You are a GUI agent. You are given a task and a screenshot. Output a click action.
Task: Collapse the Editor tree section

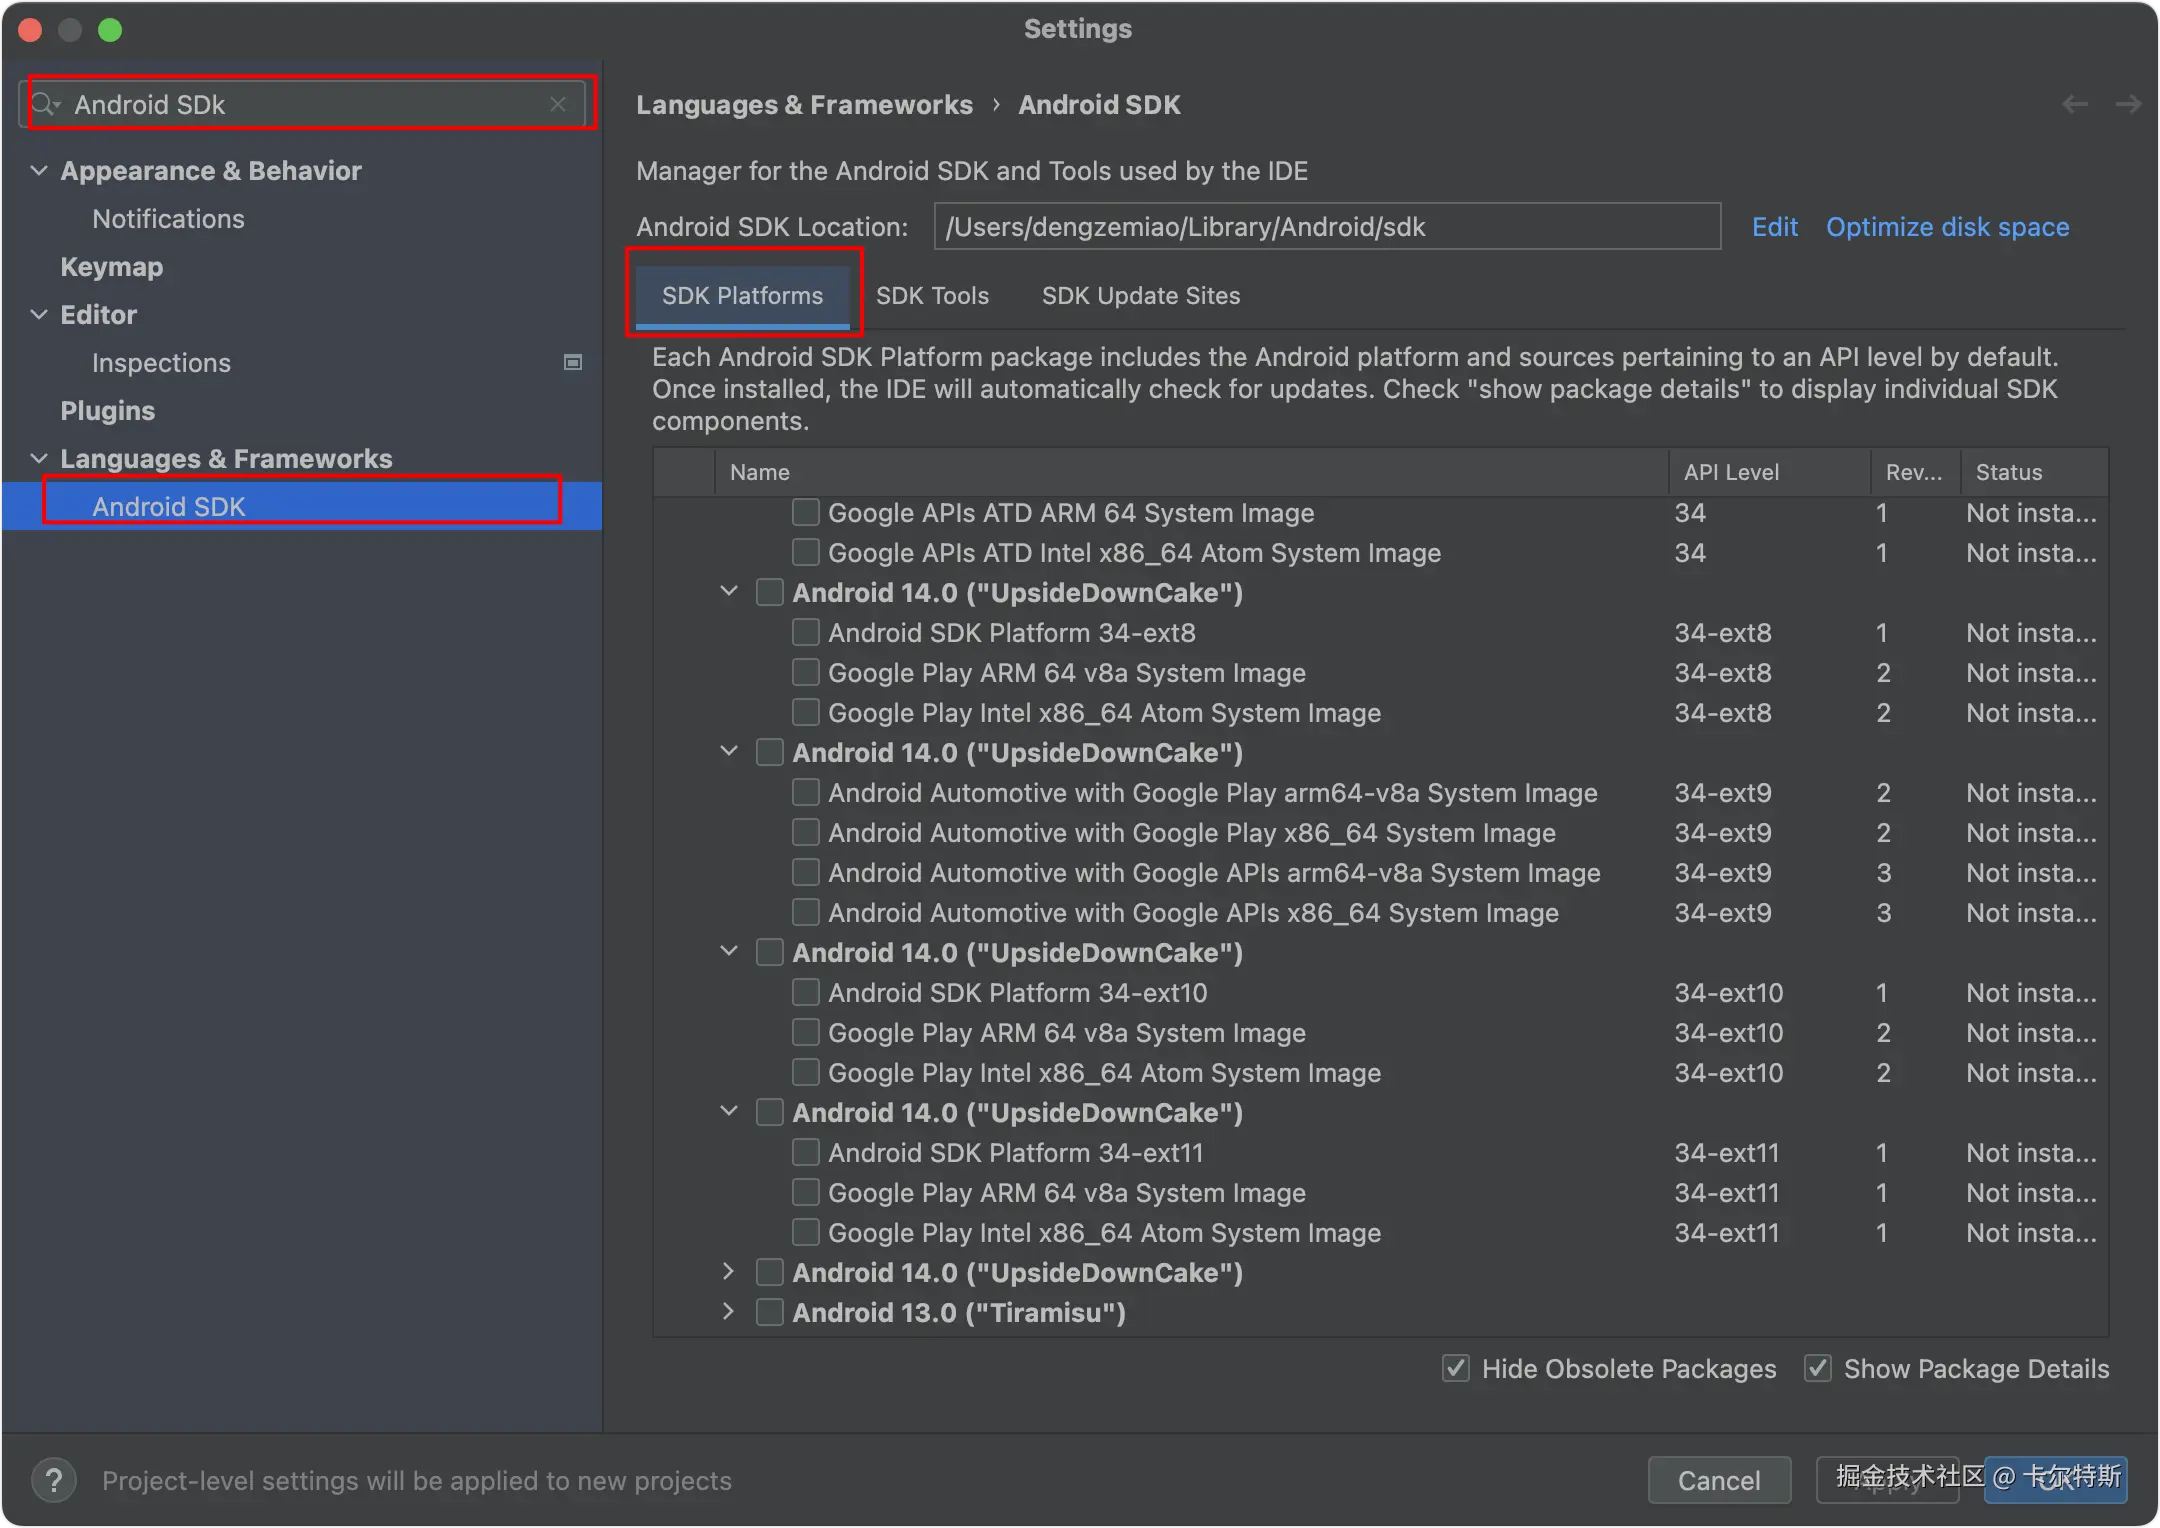coord(39,314)
